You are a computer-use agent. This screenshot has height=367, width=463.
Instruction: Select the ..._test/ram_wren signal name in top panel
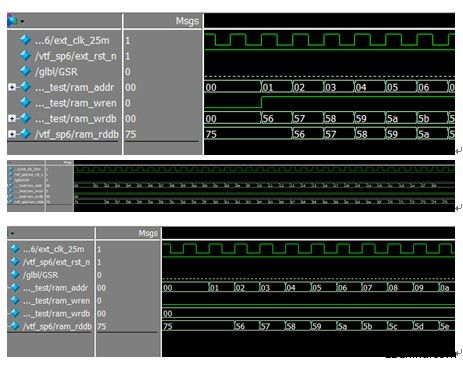[76, 103]
